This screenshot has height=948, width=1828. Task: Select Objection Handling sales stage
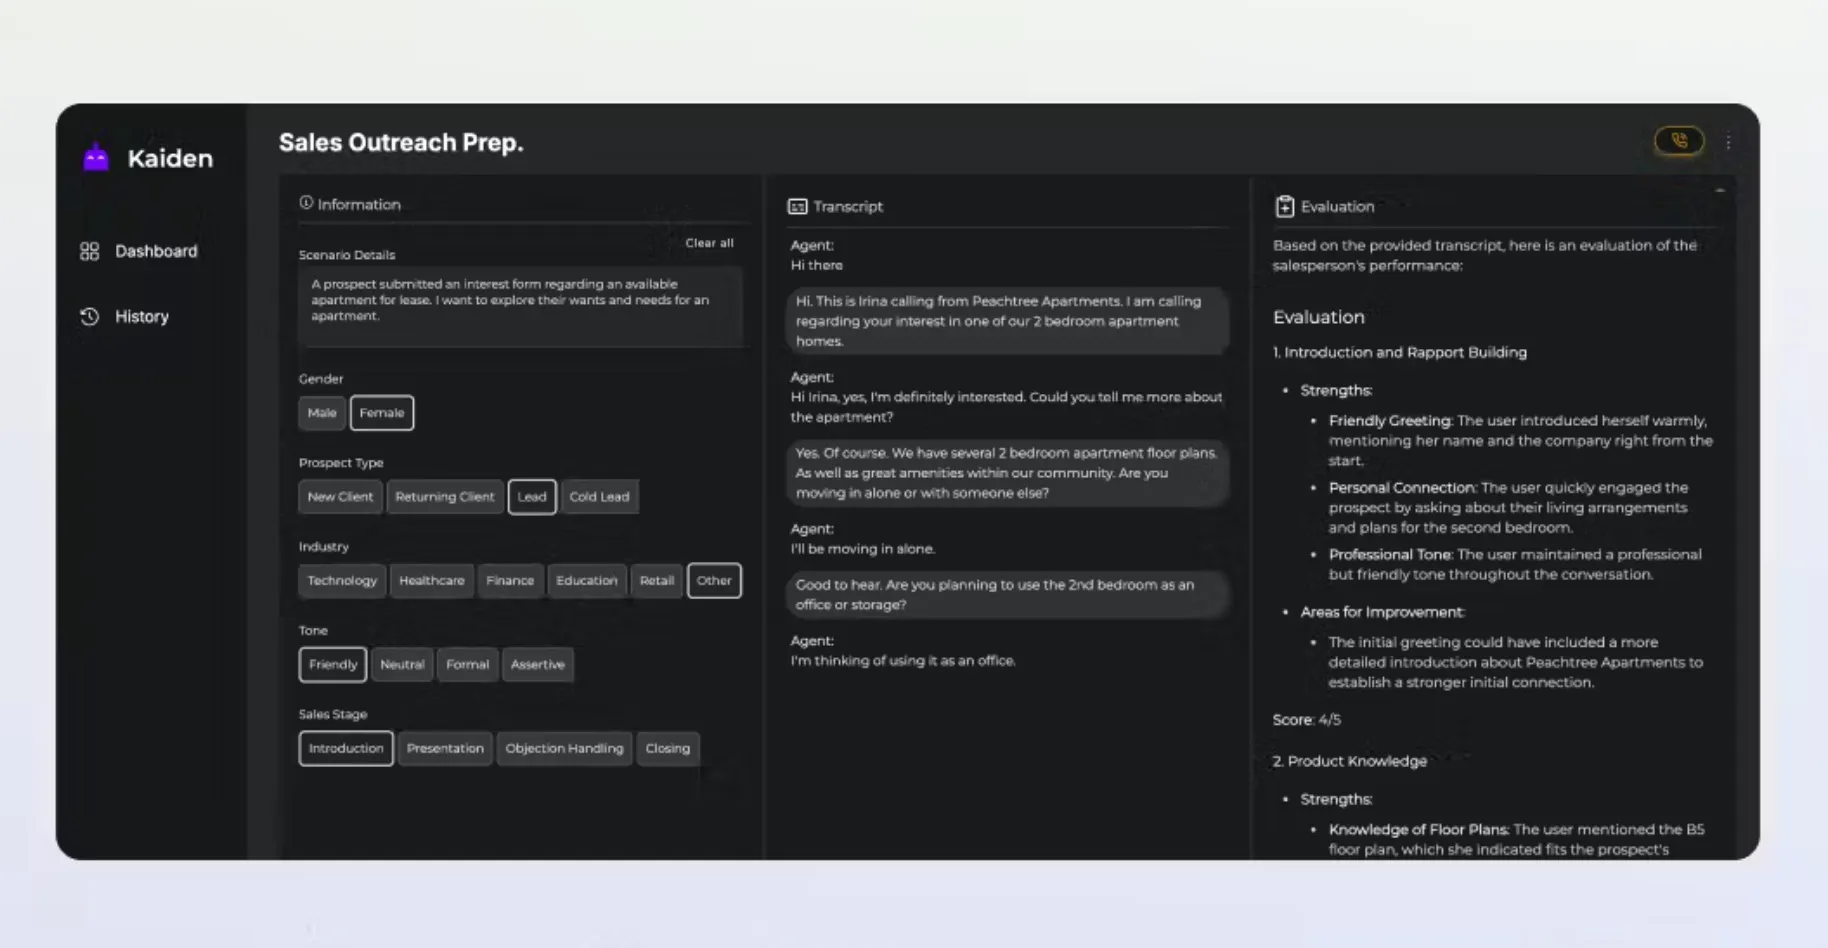[564, 749]
